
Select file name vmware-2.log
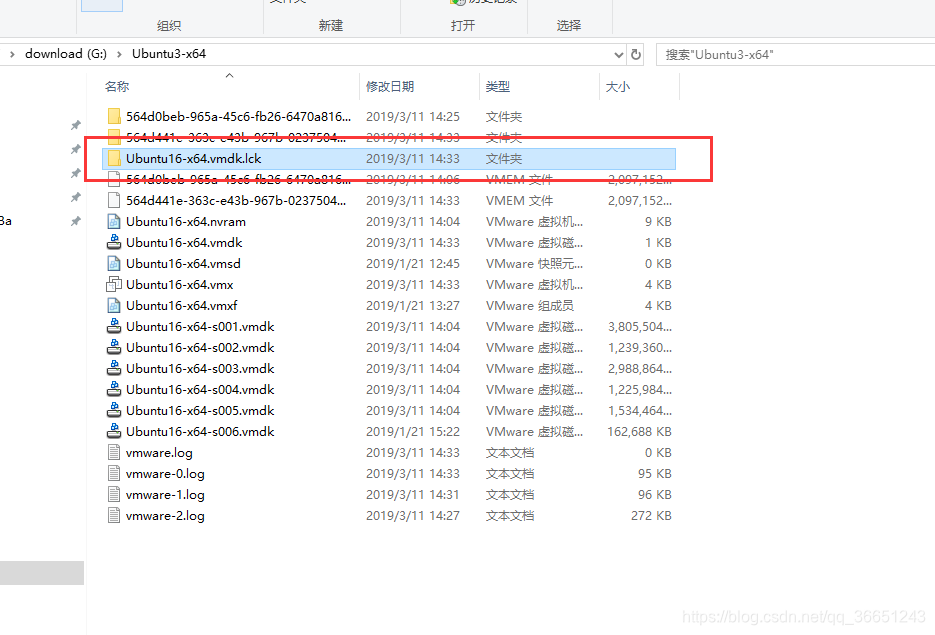[x=165, y=515]
